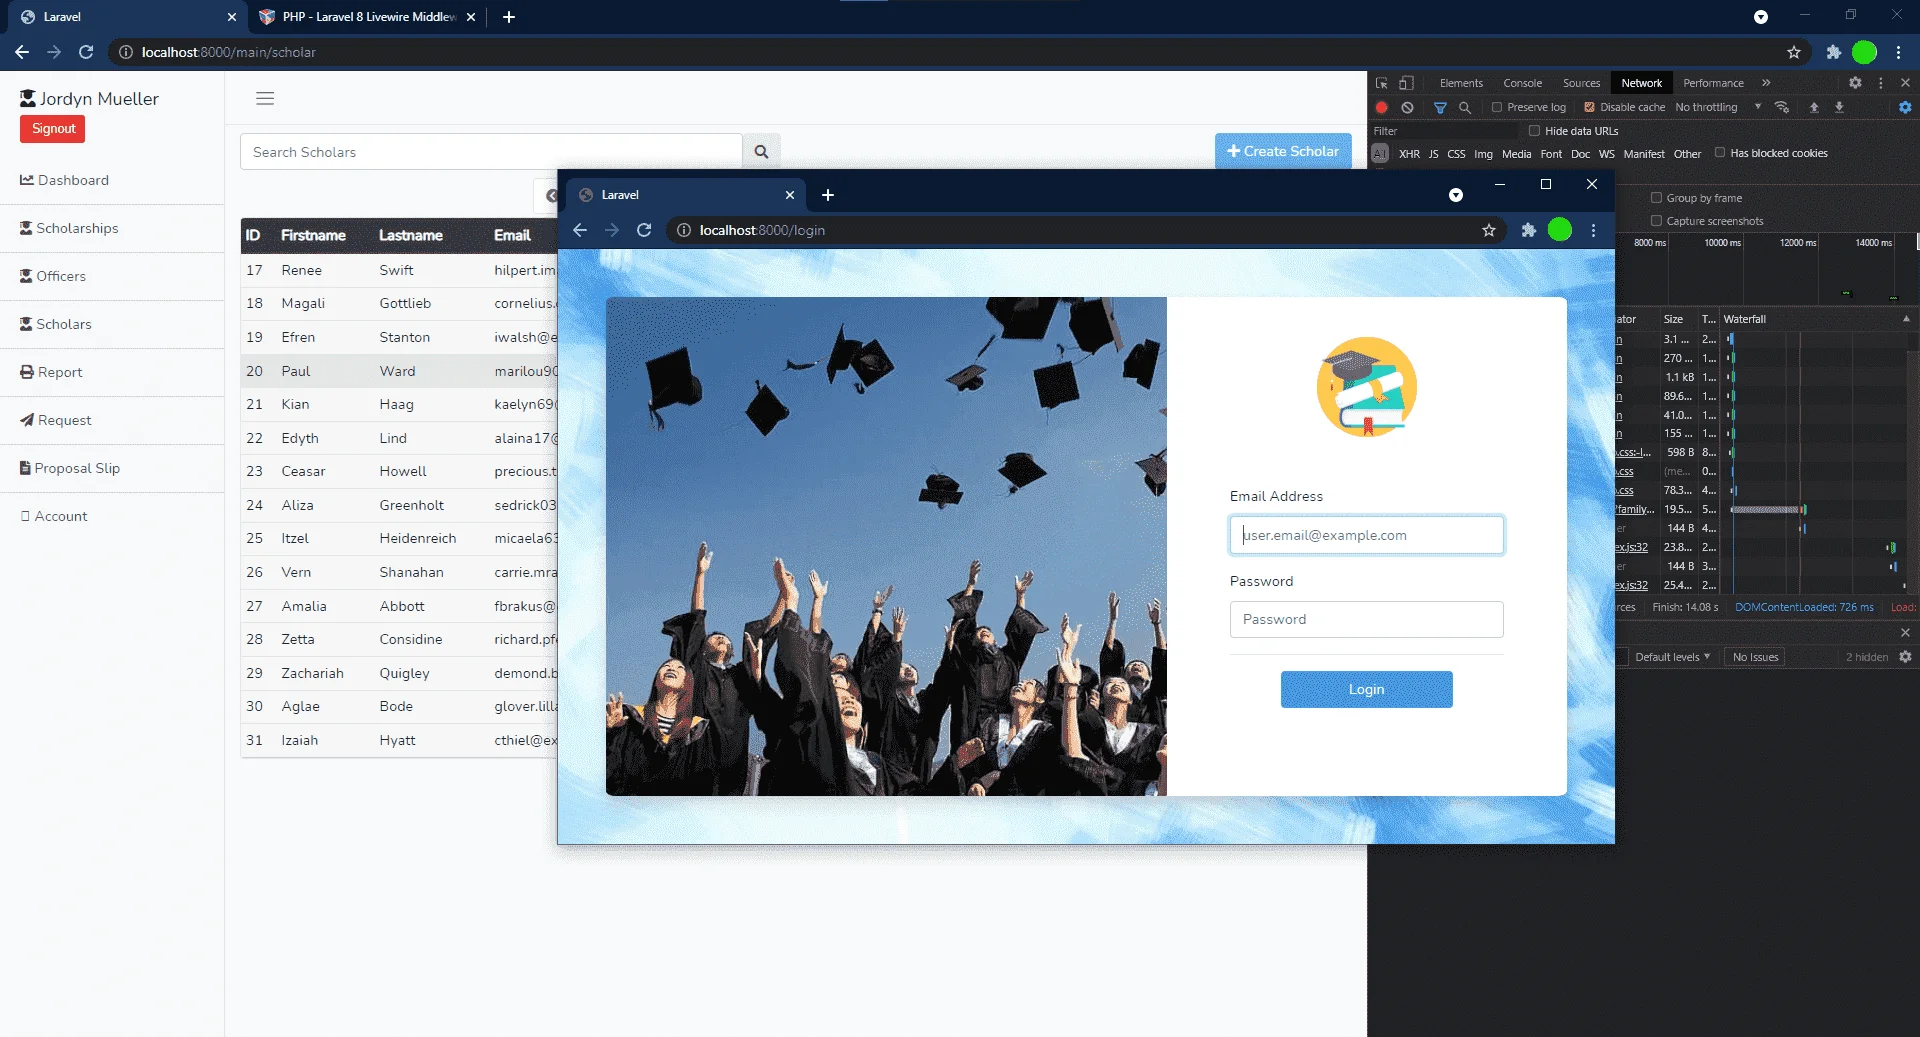This screenshot has height=1037, width=1920.
Task: Stop network recording with the red dot
Action: coord(1382,107)
